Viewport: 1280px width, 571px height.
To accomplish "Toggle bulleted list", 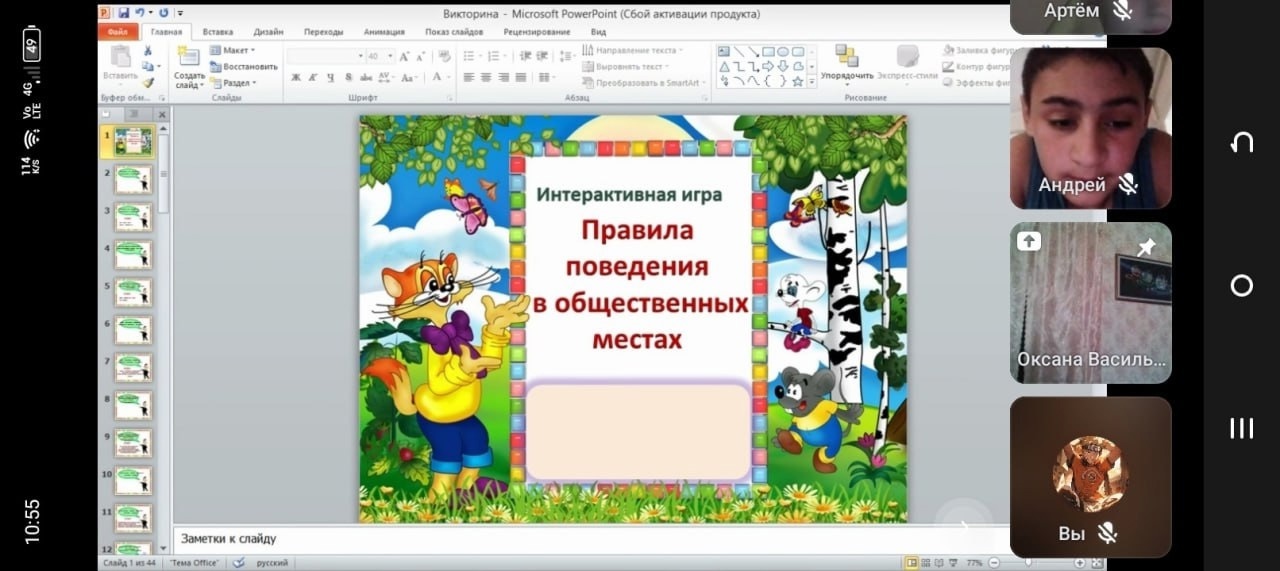I will [471, 57].
